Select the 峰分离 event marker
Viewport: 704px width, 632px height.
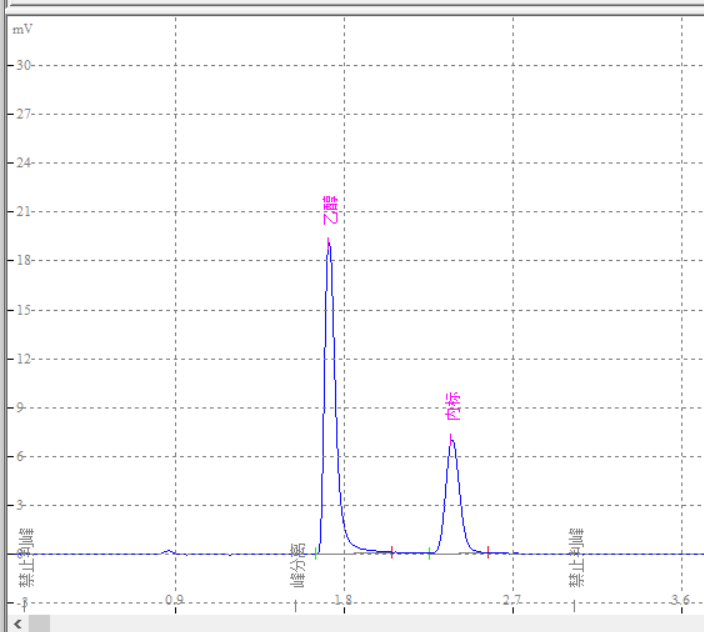coord(297,565)
